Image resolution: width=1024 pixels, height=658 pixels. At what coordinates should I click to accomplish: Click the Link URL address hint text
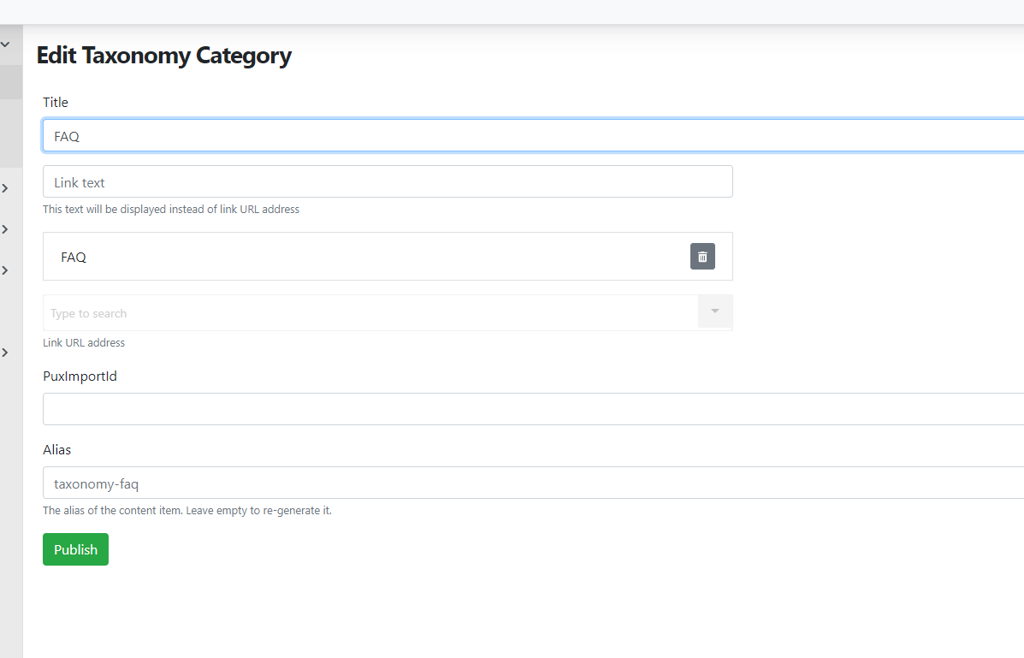click(84, 343)
